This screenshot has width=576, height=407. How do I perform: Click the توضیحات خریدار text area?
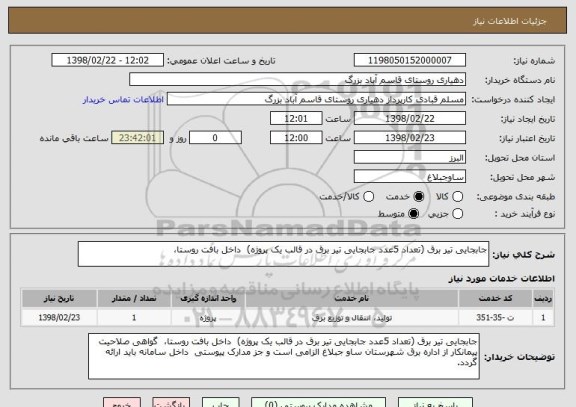point(284,356)
